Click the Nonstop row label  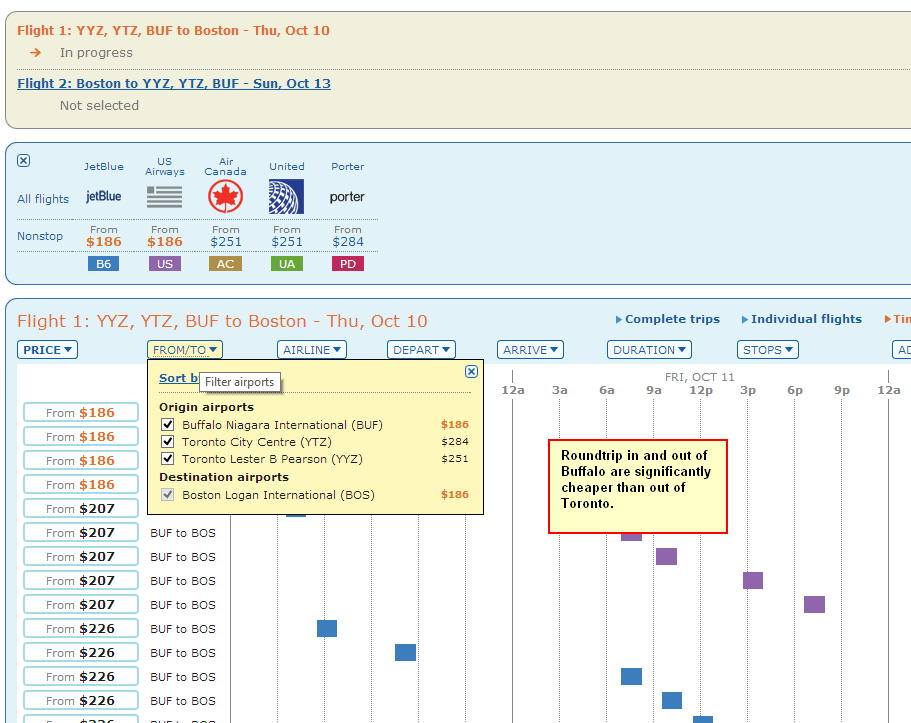click(40, 236)
